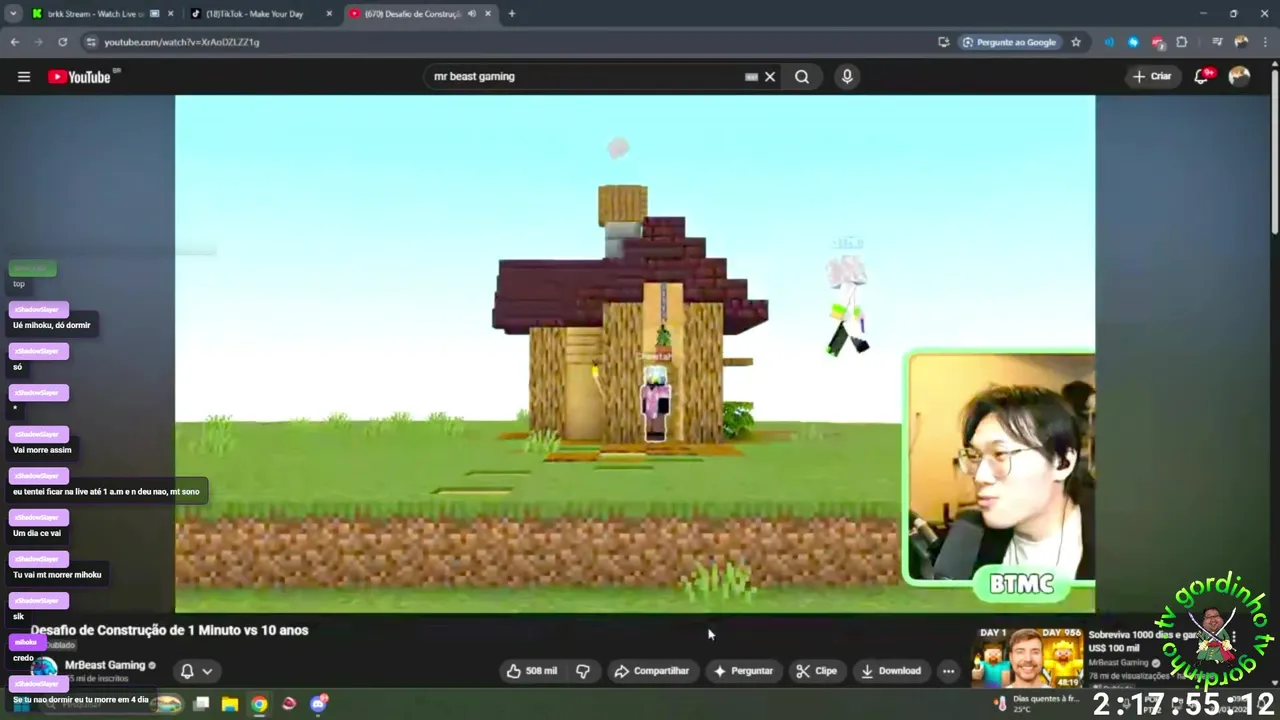Open the blue sound extension icon
1280x720 pixels.
pos(1109,42)
